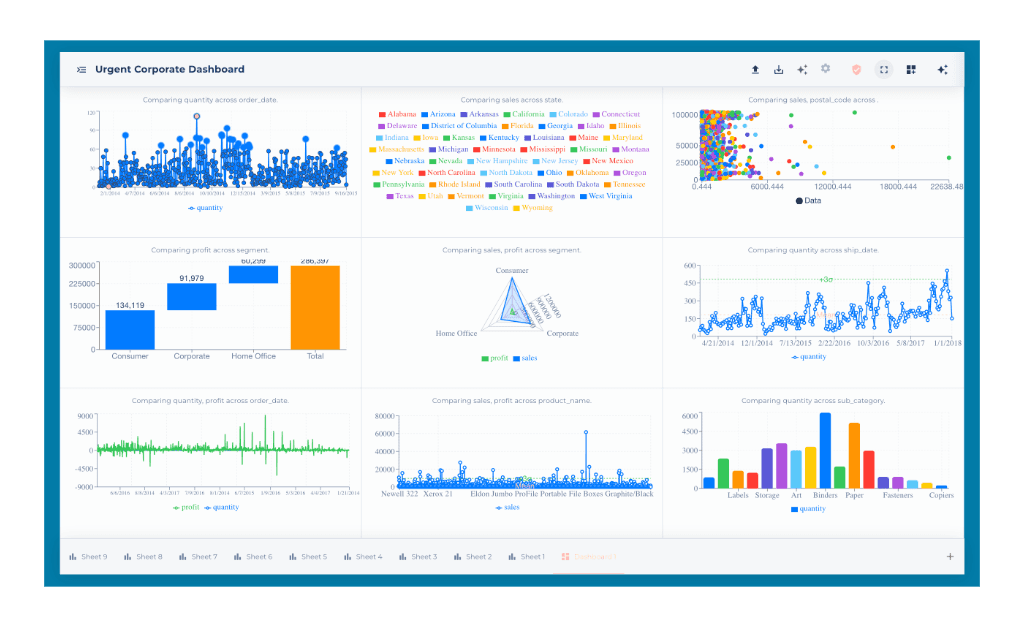Click the Corporate bar labeled 91,979
1024x627 pixels.
pyautogui.click(x=191, y=297)
